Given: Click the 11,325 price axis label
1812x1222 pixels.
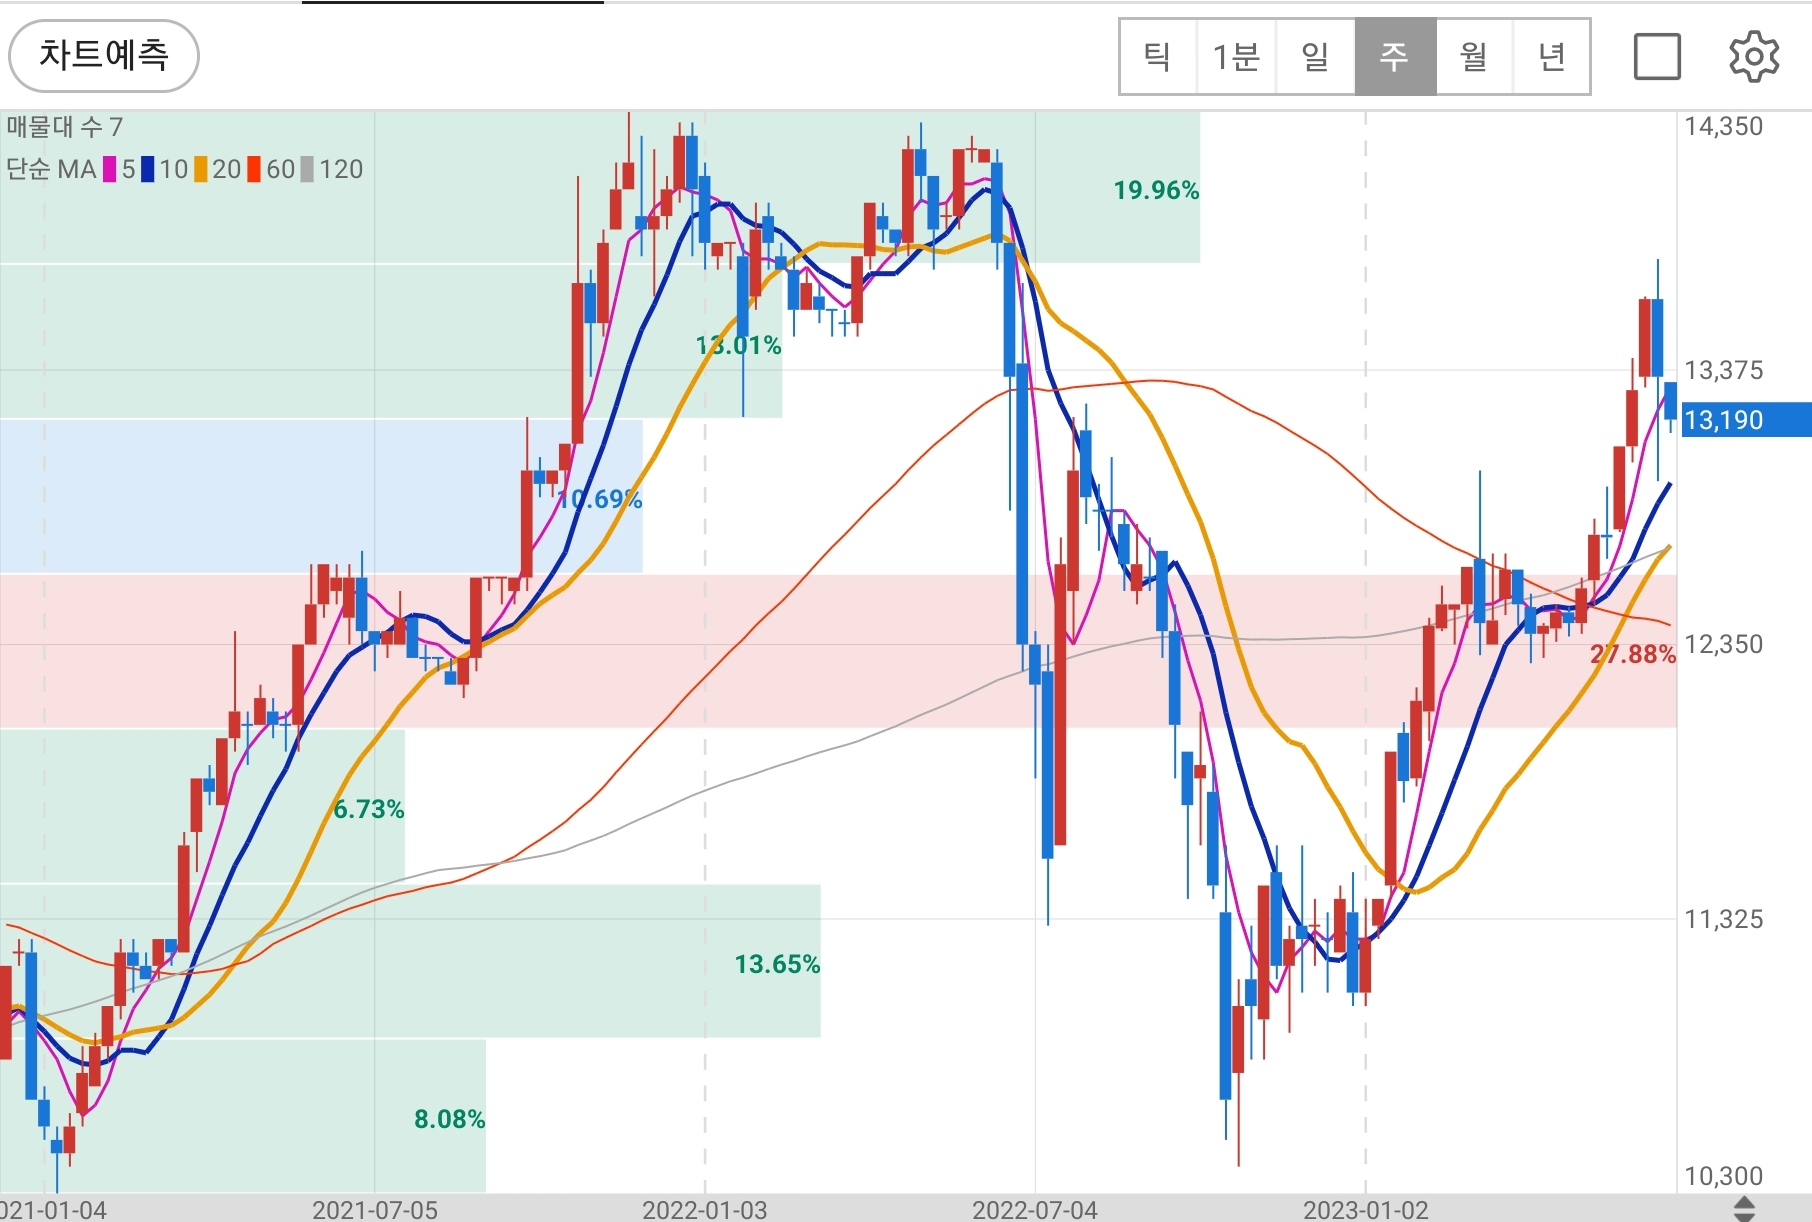Looking at the screenshot, I should pos(1724,919).
